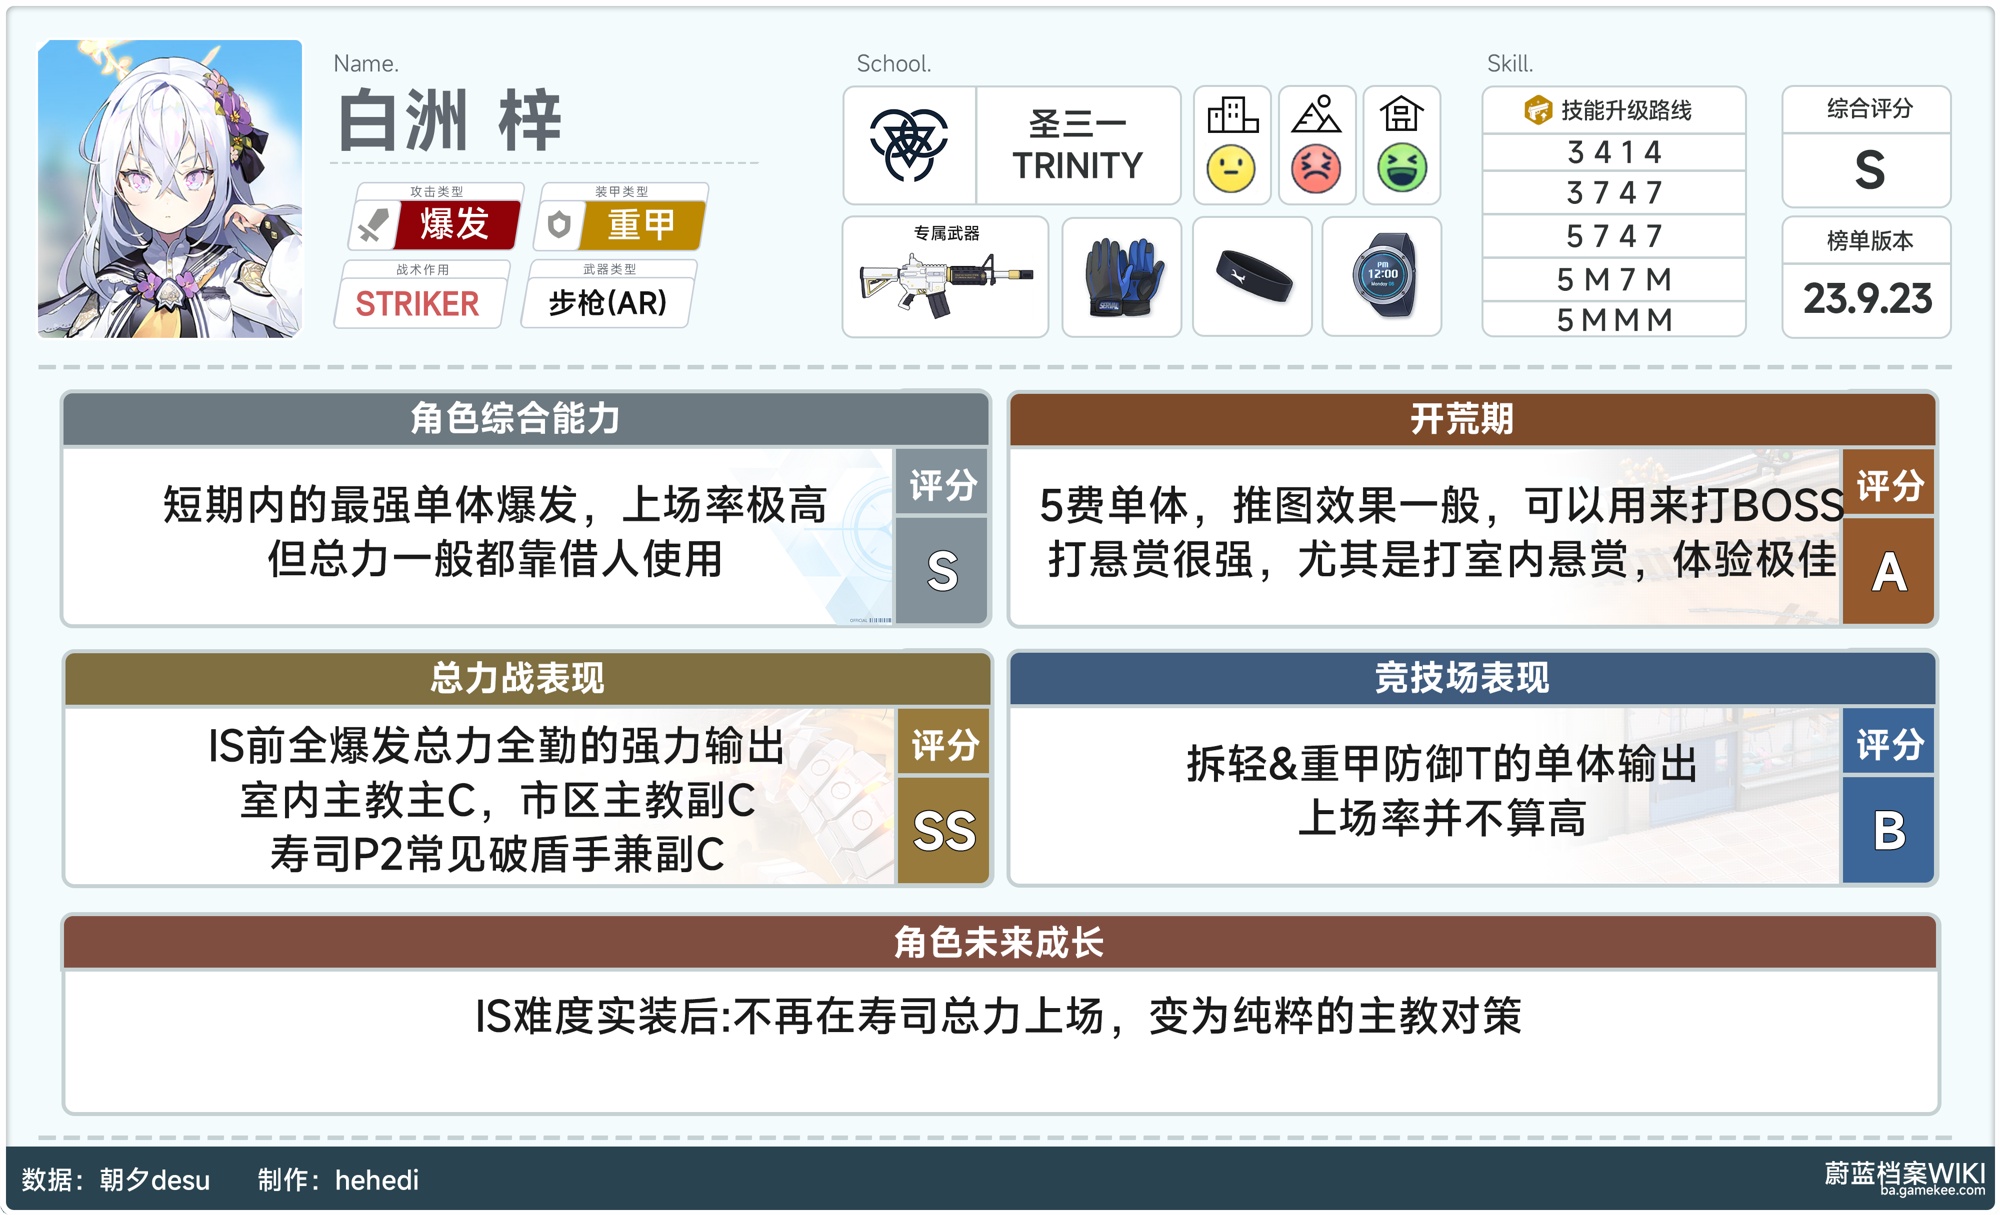
Task: Click the green happy face mood icon
Action: click(1401, 168)
